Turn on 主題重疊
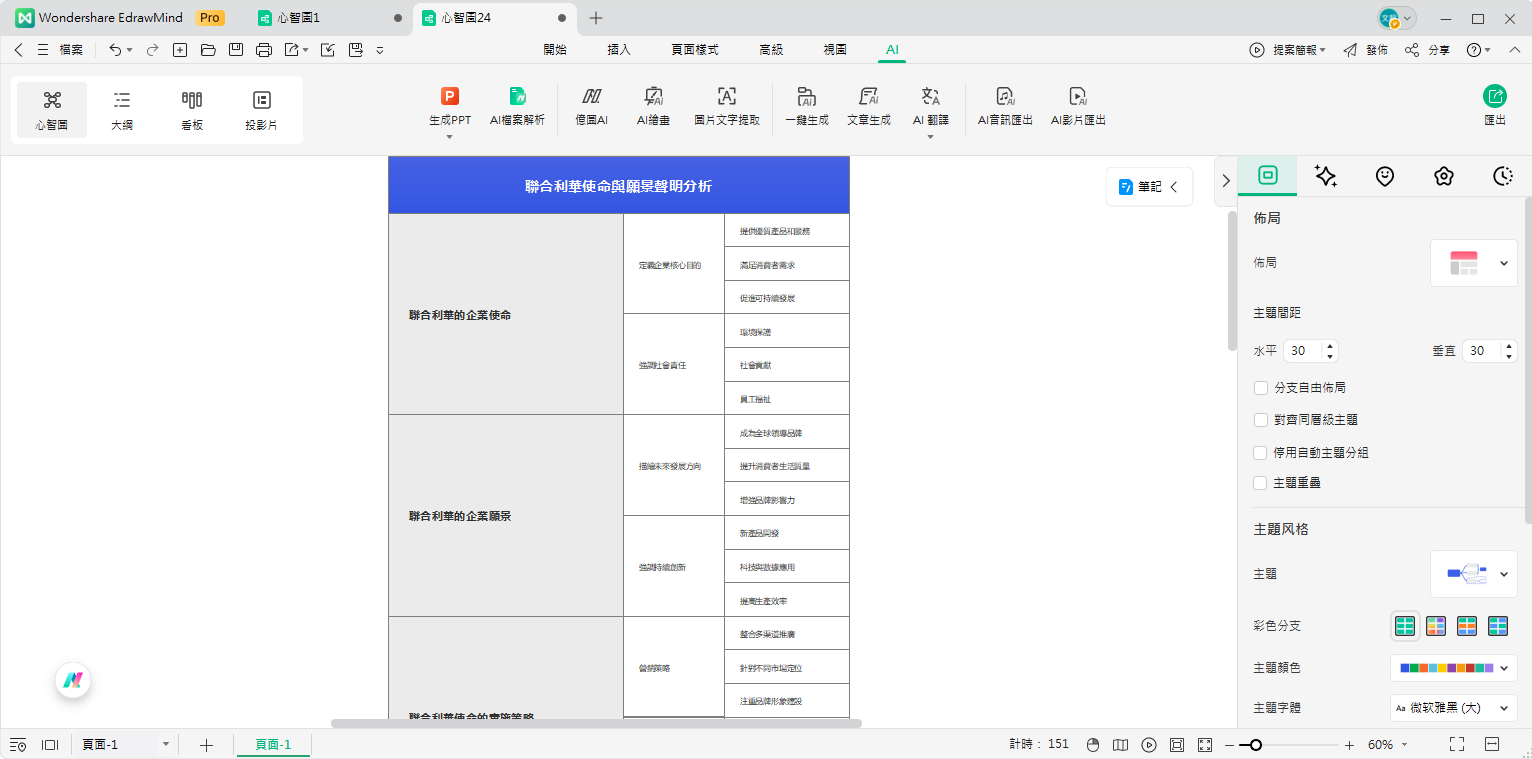Screen dimensions: 1532x759 click(1261, 483)
